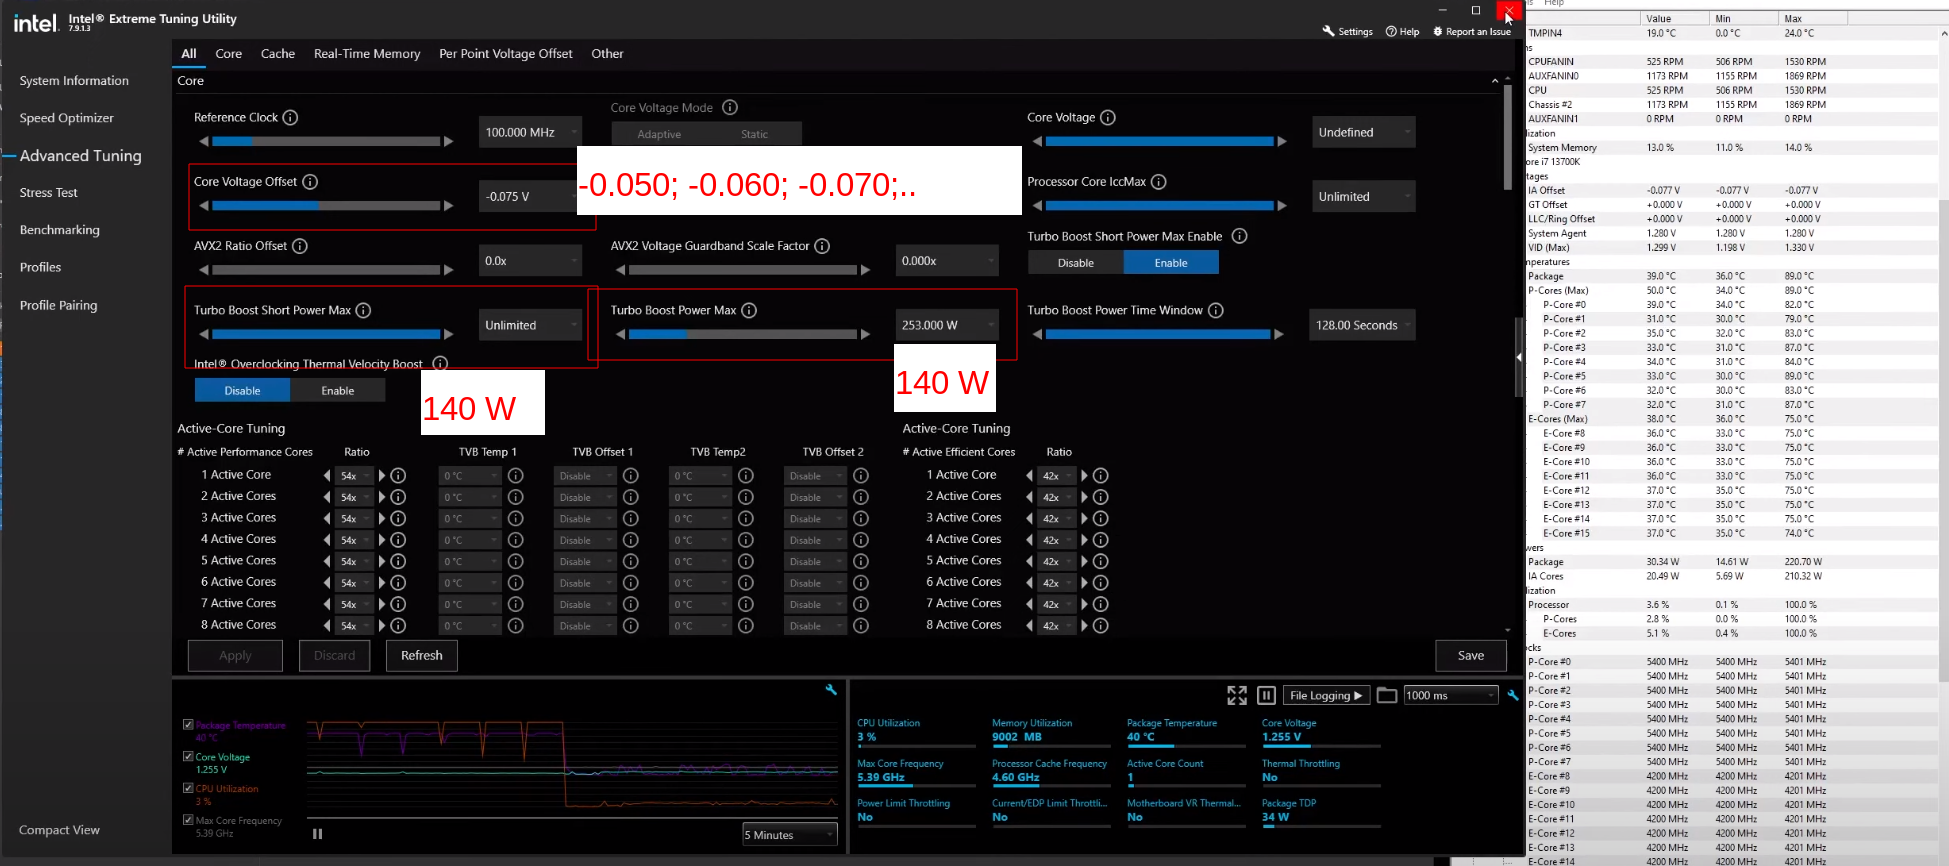Screen dimensions: 1949x866
Task: Click Core Voltage Offset slider track
Action: coord(326,206)
